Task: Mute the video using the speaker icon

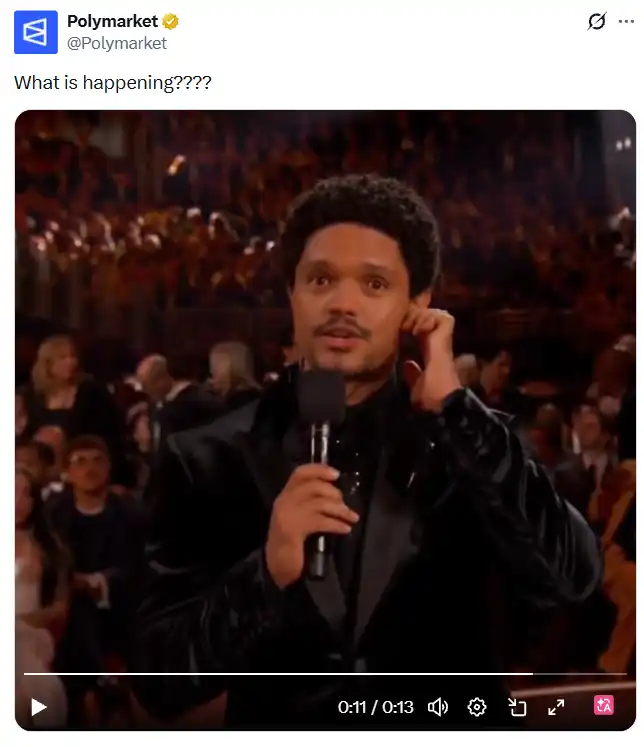Action: 437,707
